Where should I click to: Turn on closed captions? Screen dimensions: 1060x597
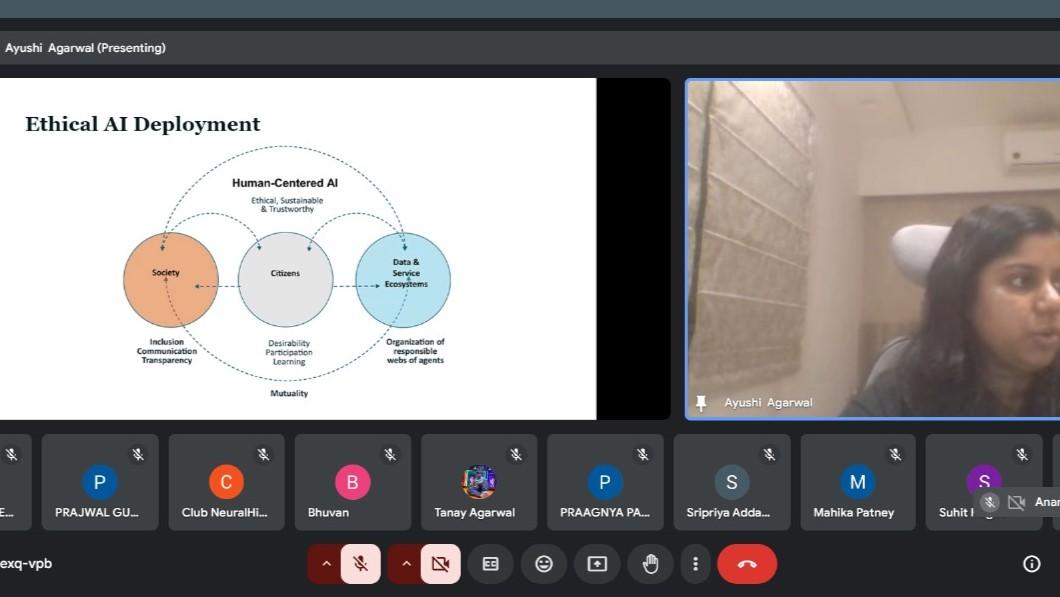point(490,563)
